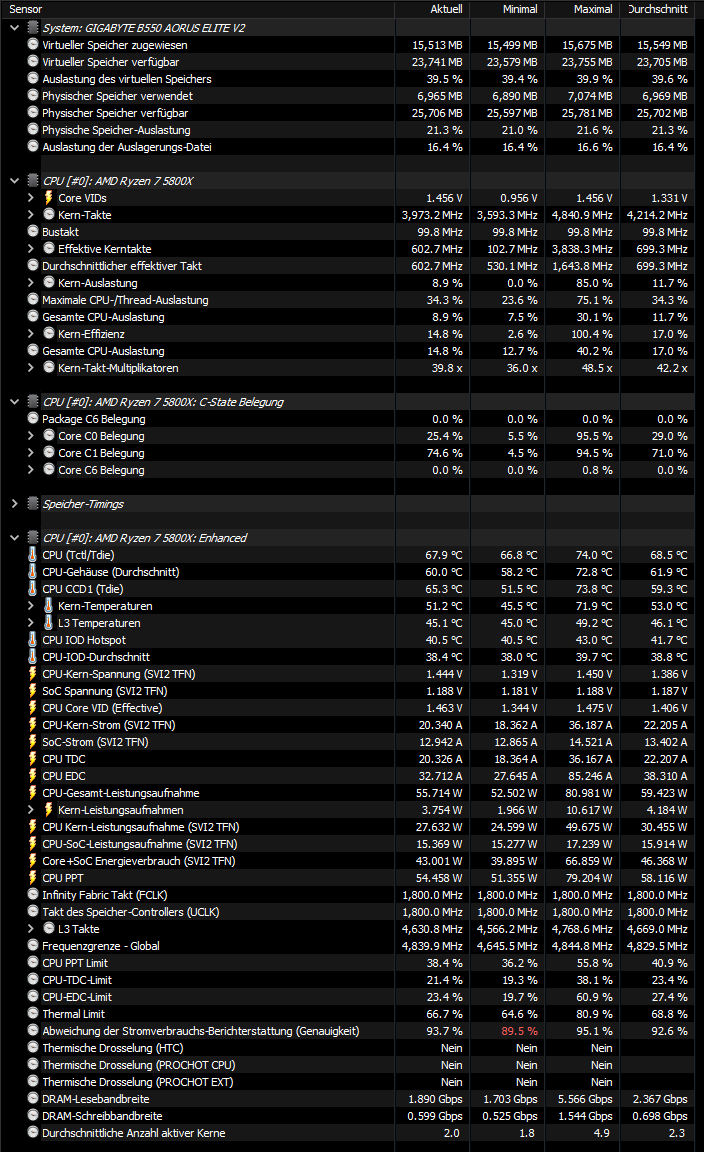
Task: Click the round icon for CPU PPT Limit
Action: click(33, 962)
